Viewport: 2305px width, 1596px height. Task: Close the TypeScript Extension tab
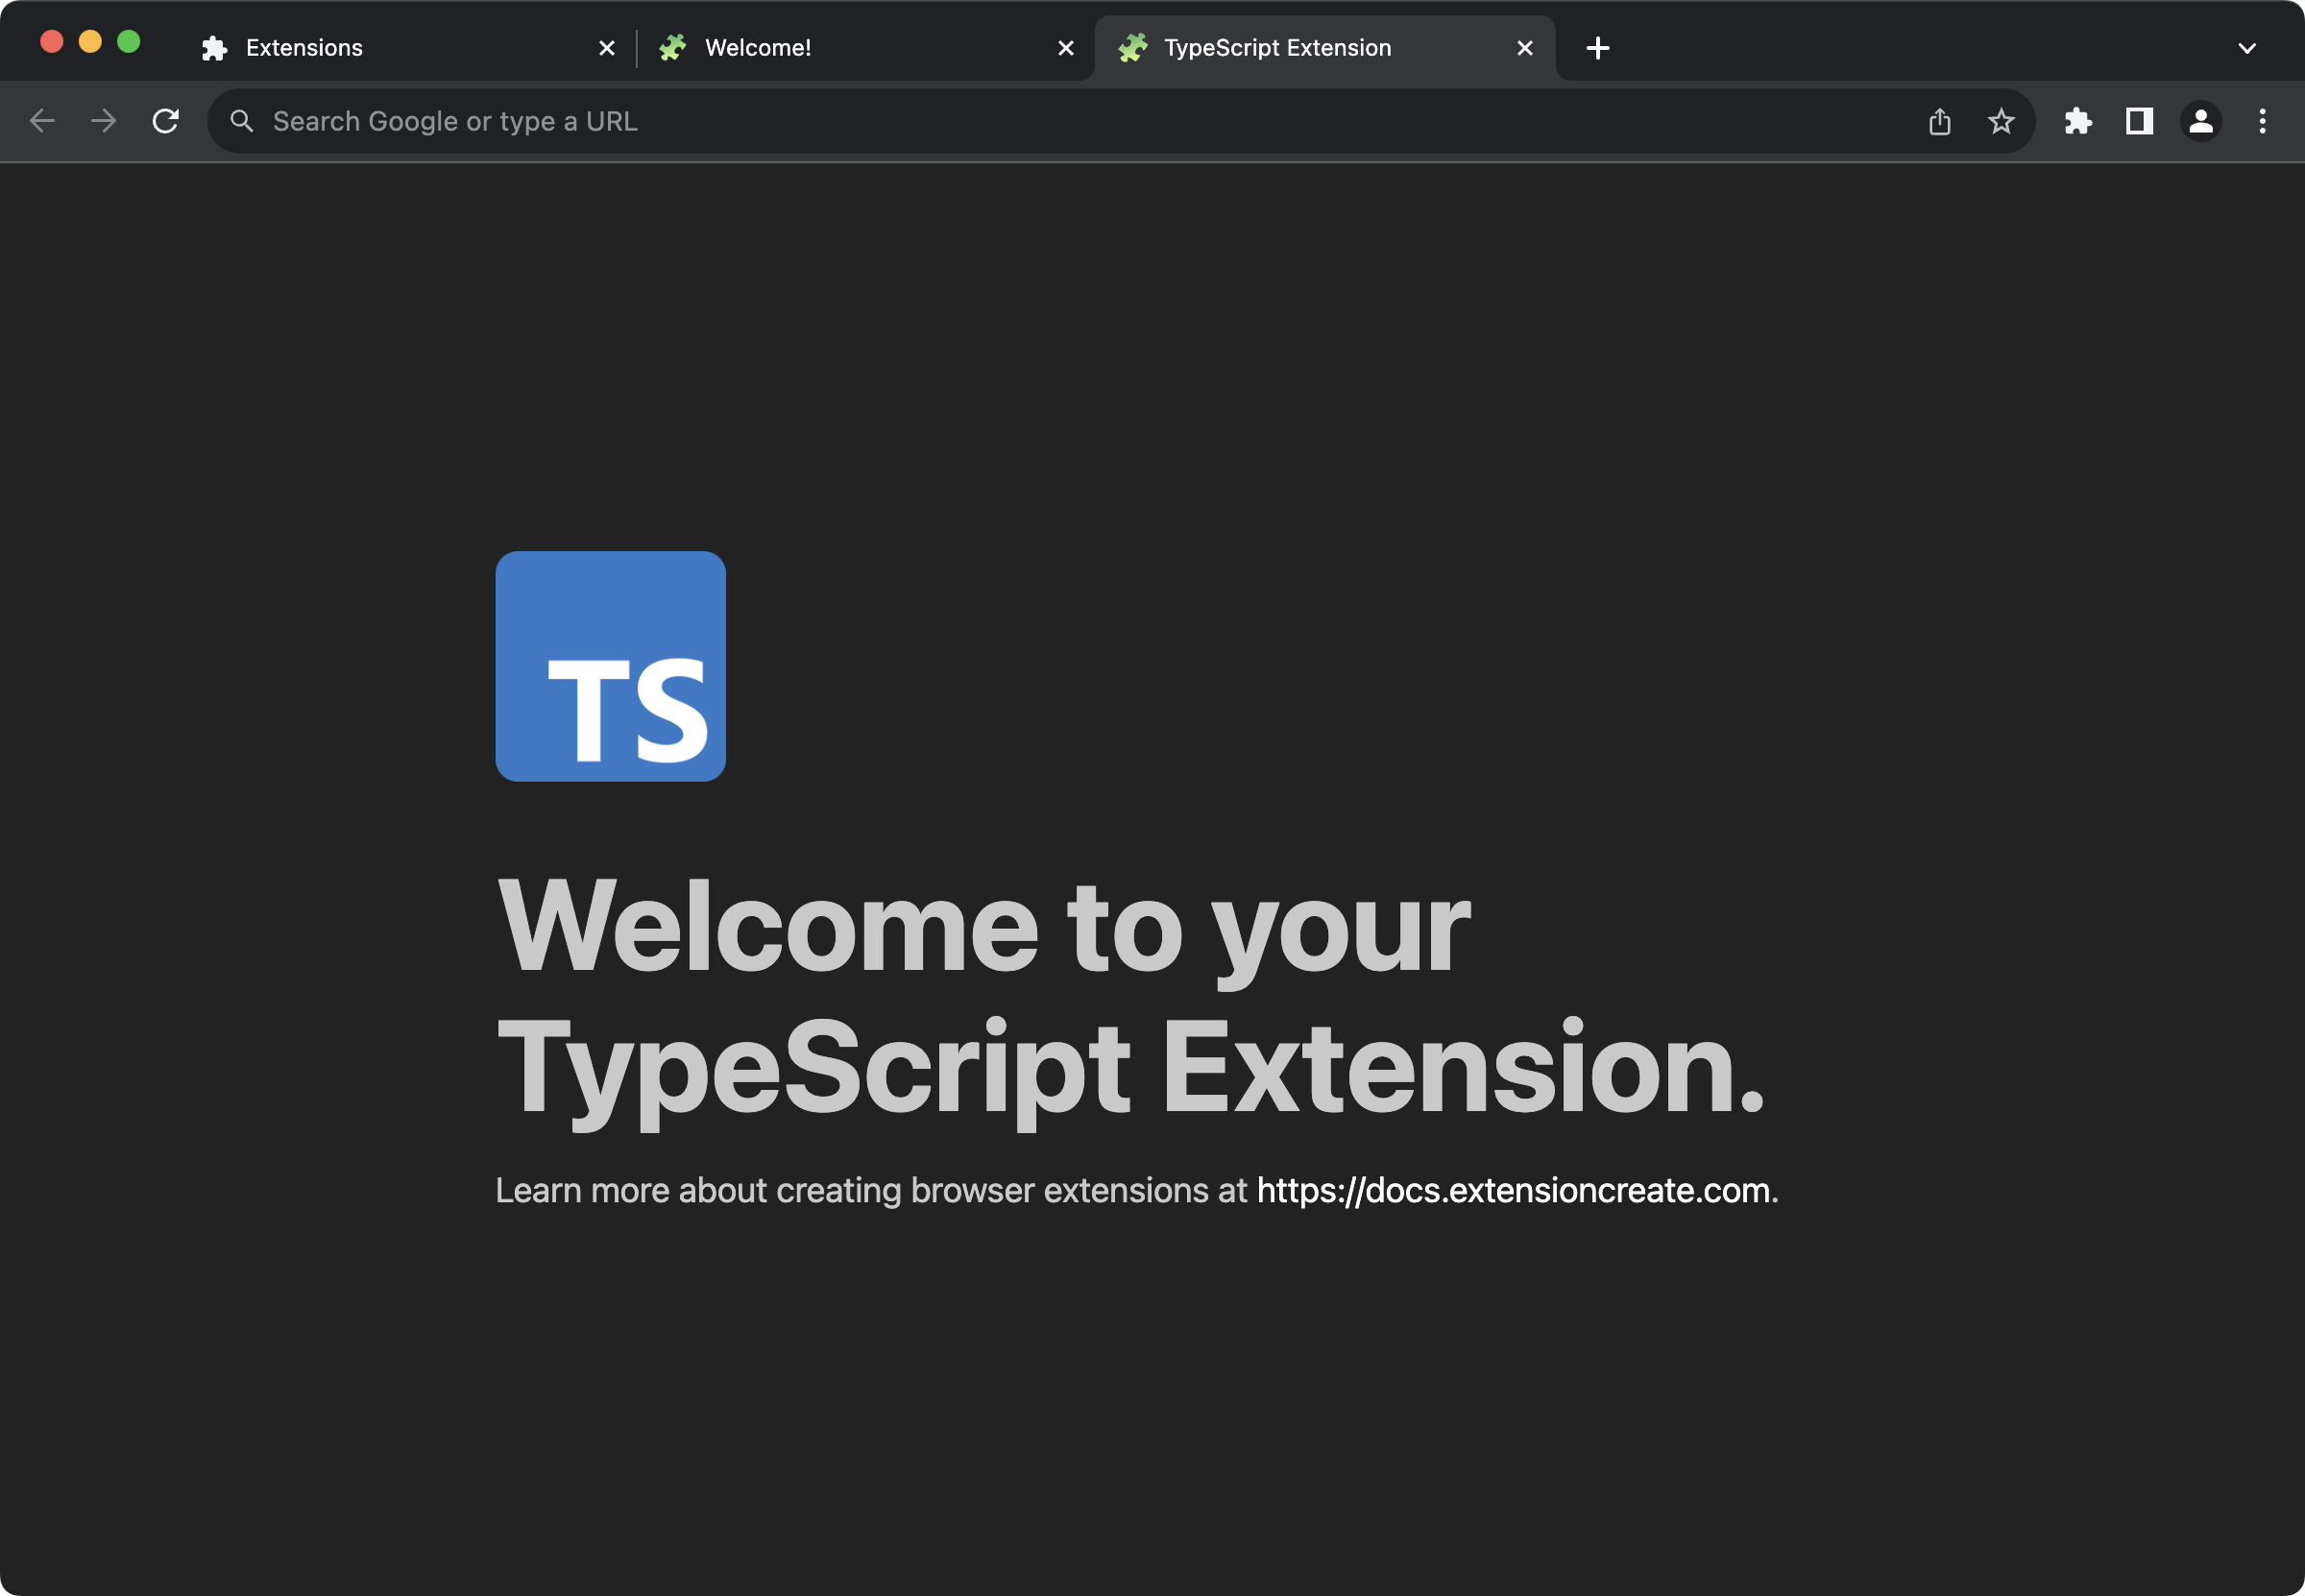[1525, 48]
